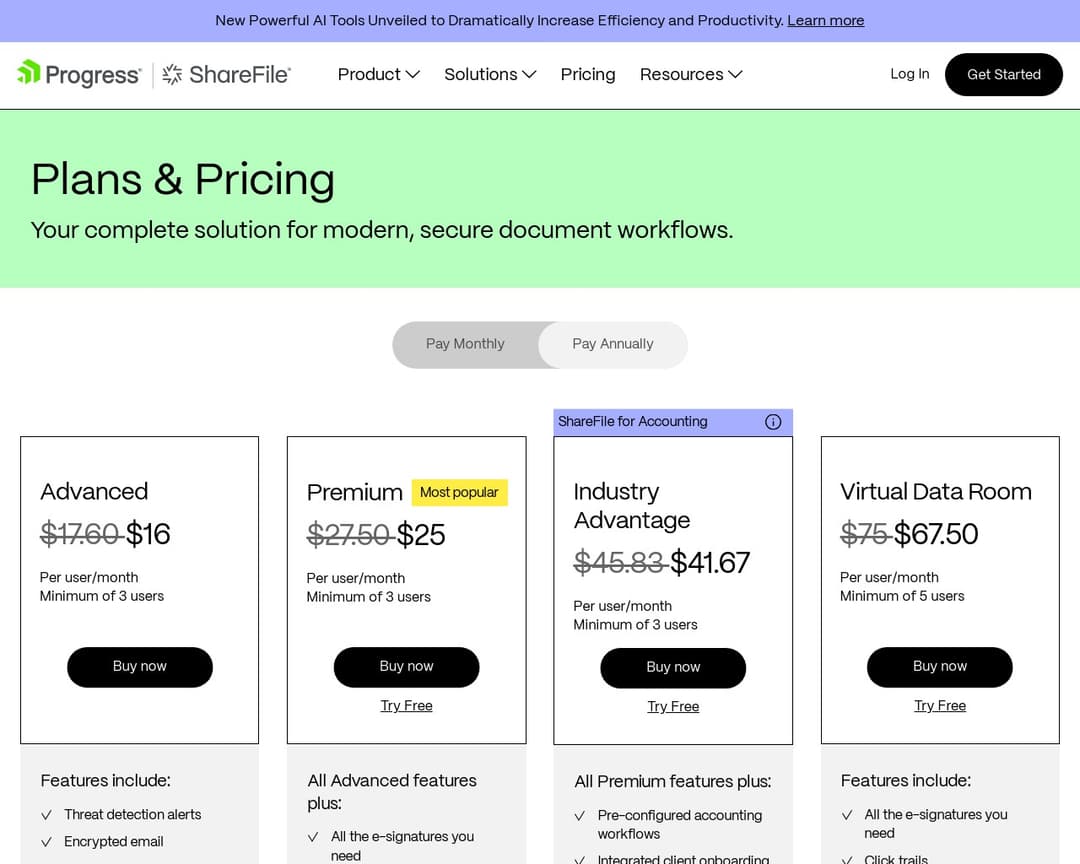Click the $67.50 Virtual Data Room price
This screenshot has height=864, width=1080.
coord(936,534)
